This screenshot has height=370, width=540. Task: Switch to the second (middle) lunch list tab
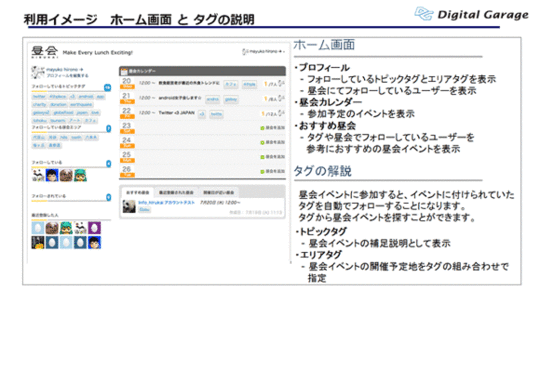pyautogui.click(x=176, y=192)
